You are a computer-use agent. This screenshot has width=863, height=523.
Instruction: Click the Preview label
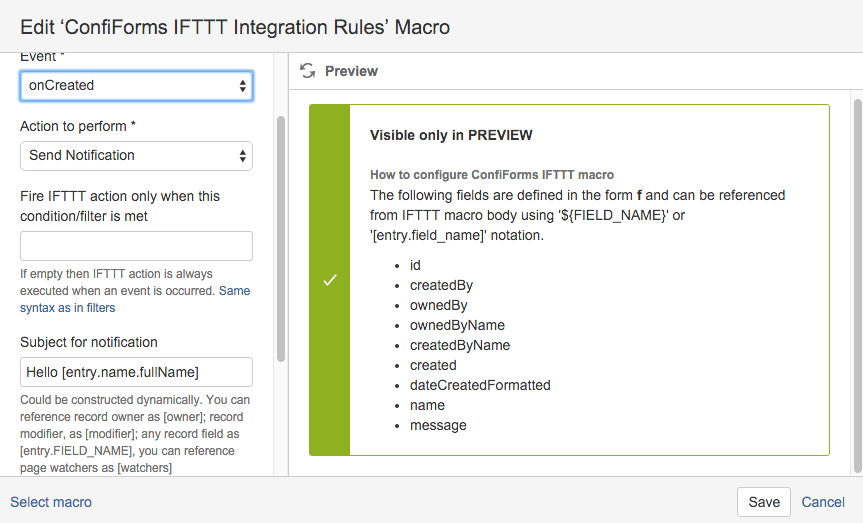click(351, 71)
